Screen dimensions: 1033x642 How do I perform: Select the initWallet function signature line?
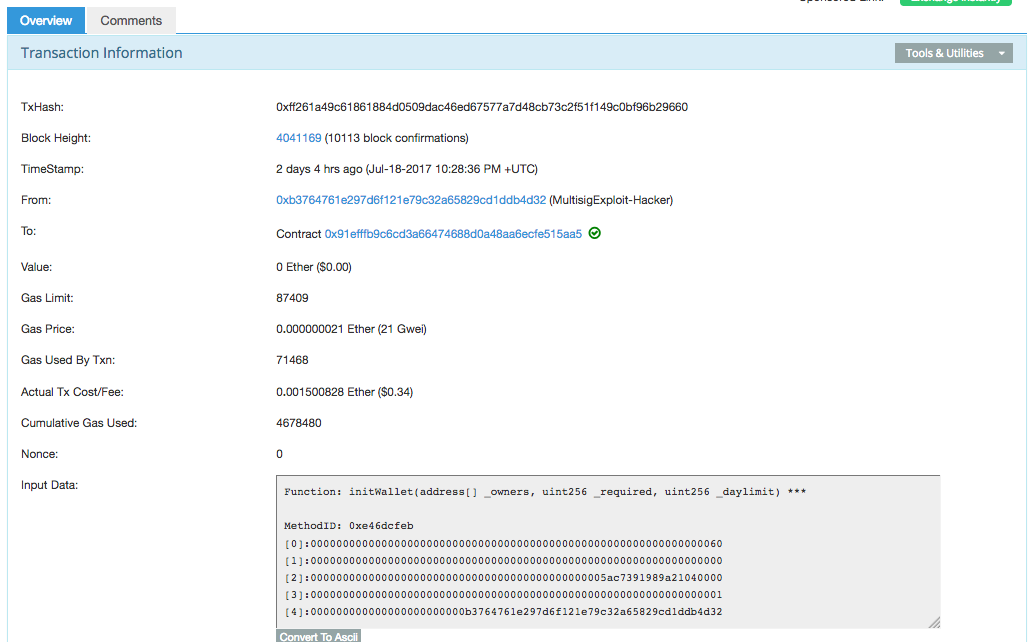pyautogui.click(x=545, y=492)
